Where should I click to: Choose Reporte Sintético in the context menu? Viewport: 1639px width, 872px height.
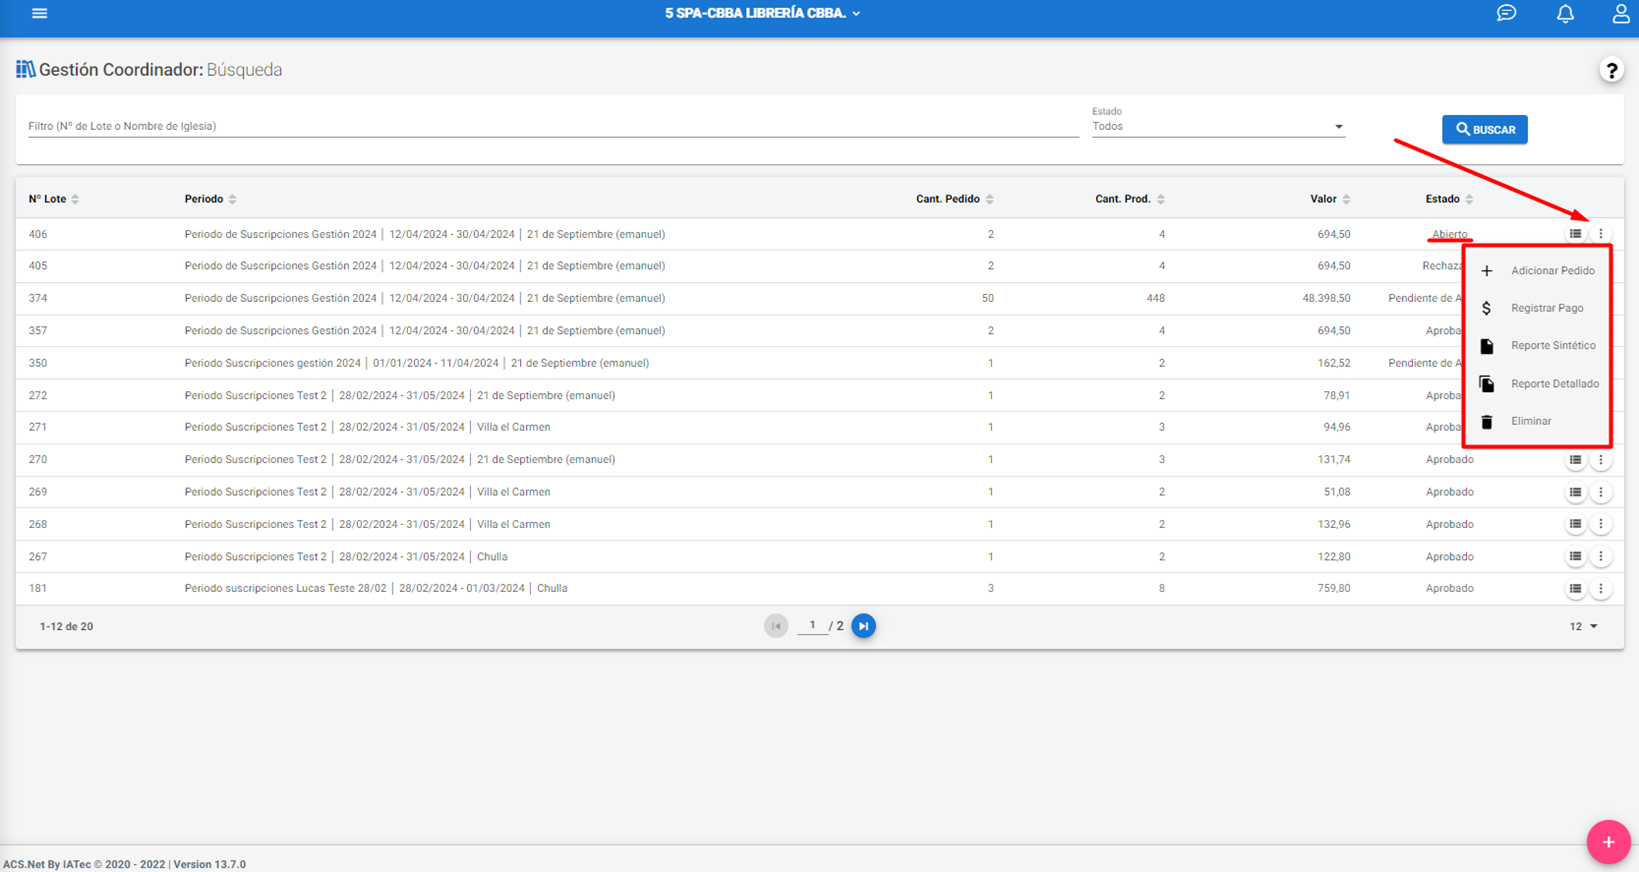[1537, 346]
